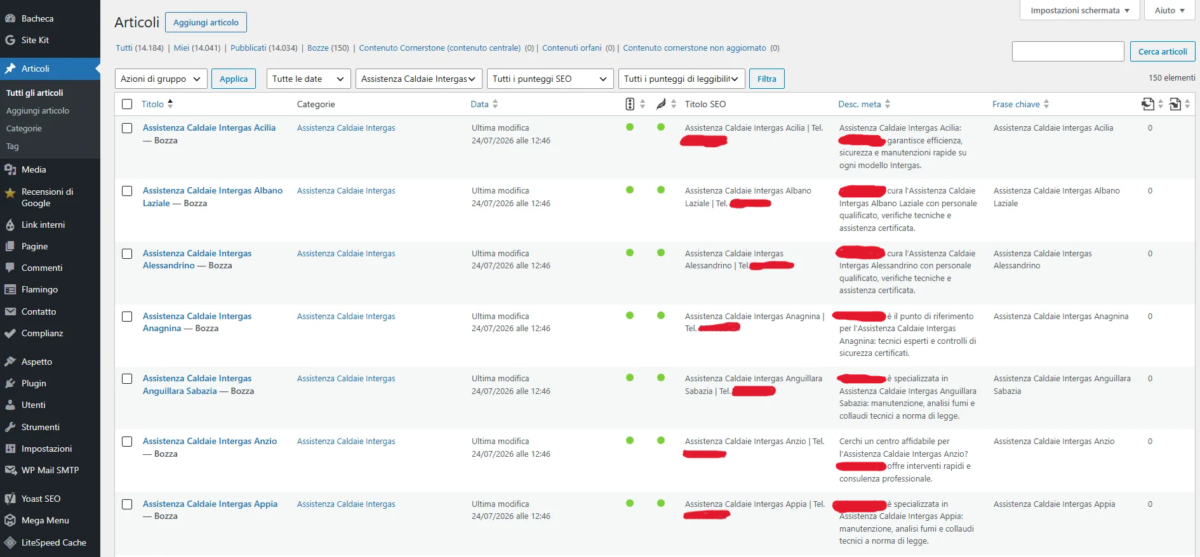1200x557 pixels.
Task: Open the Media sidebar icon
Action: [10, 170]
